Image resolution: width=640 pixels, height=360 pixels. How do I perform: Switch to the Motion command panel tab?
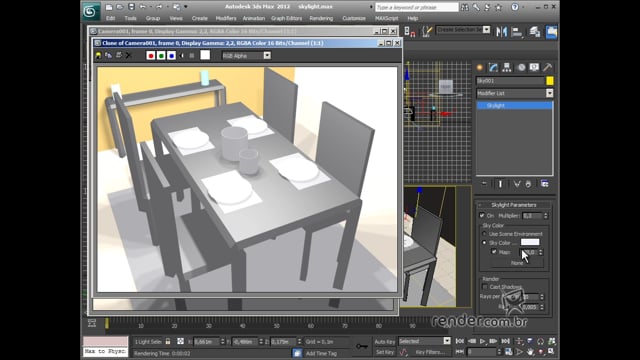[521, 67]
